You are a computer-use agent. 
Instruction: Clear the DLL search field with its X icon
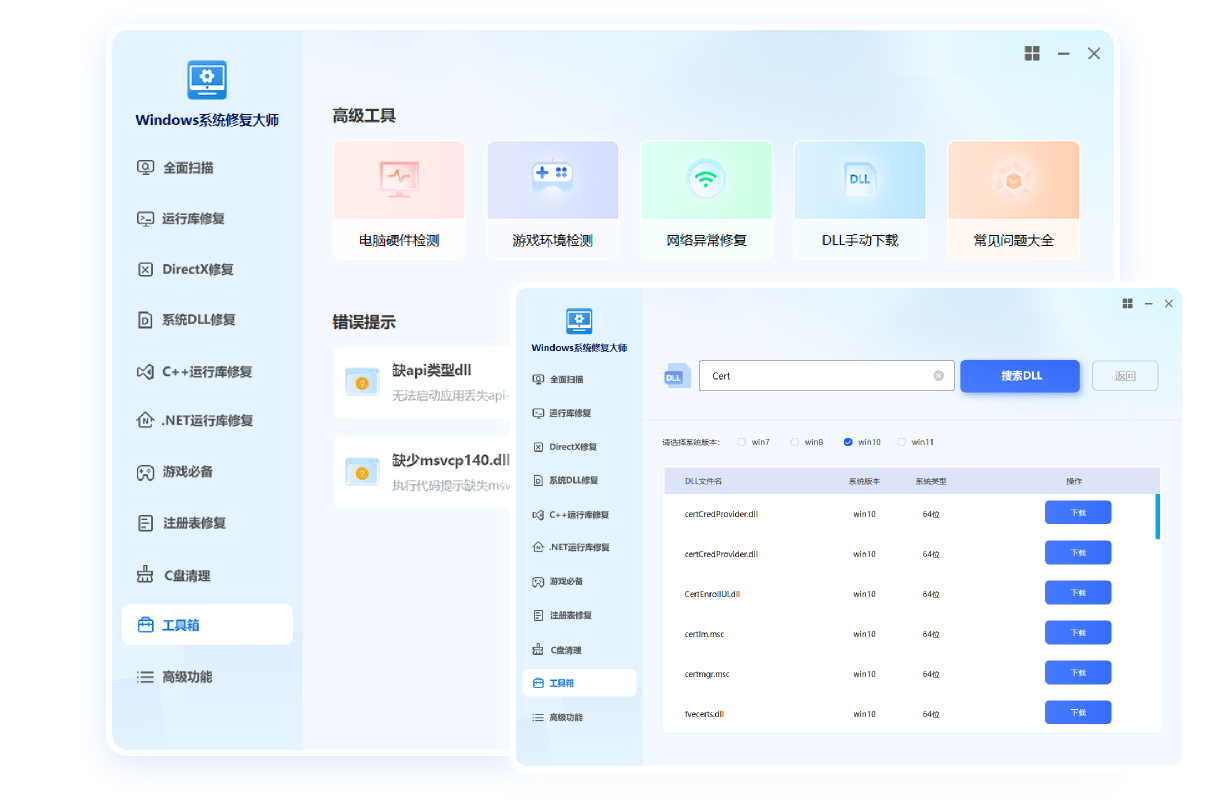pyautogui.click(x=938, y=376)
